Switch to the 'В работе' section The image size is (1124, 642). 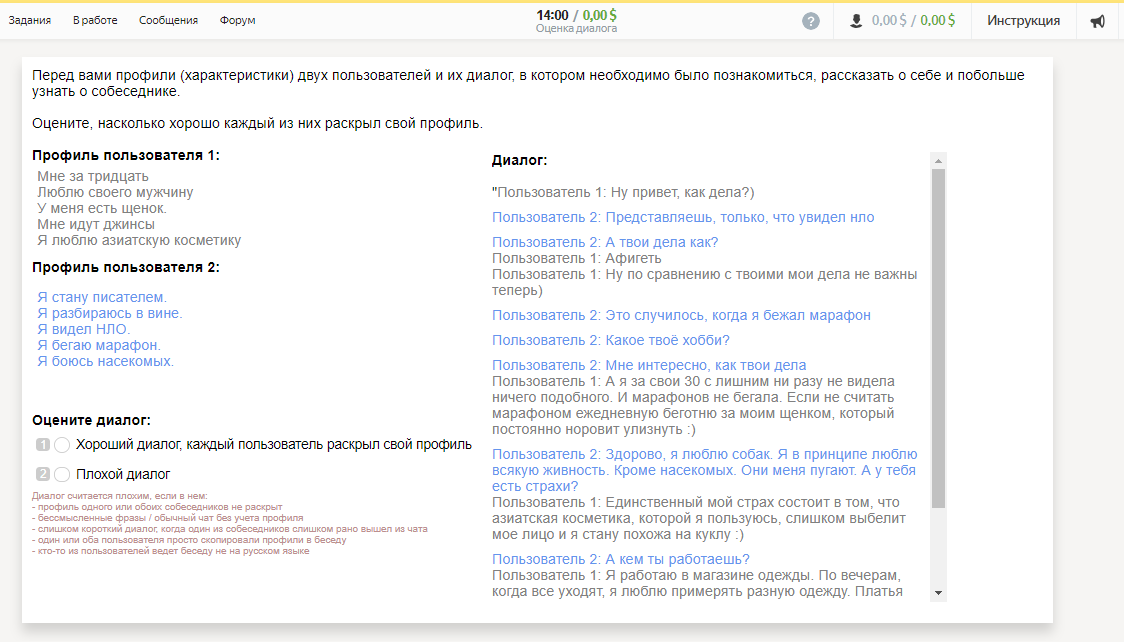click(95, 20)
